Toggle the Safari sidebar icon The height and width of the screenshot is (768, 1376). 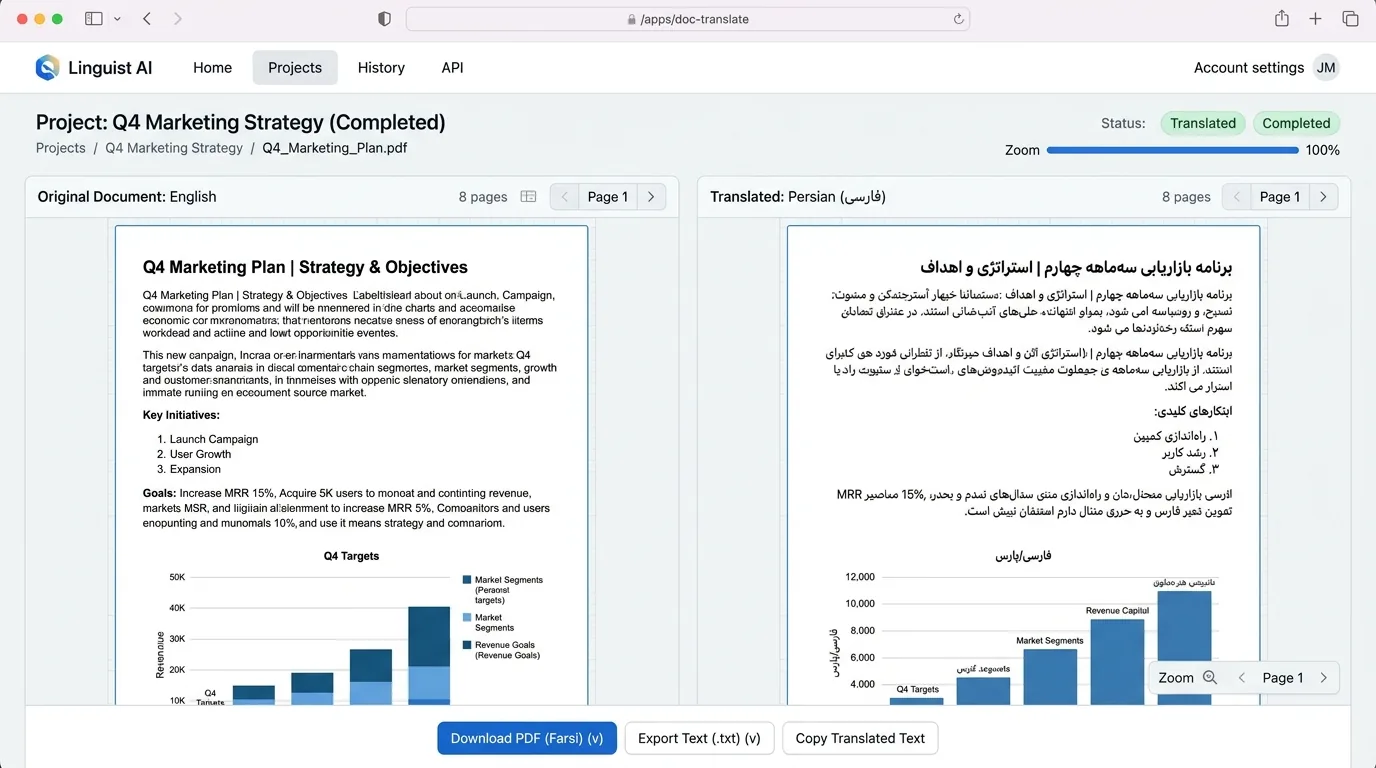[94, 19]
